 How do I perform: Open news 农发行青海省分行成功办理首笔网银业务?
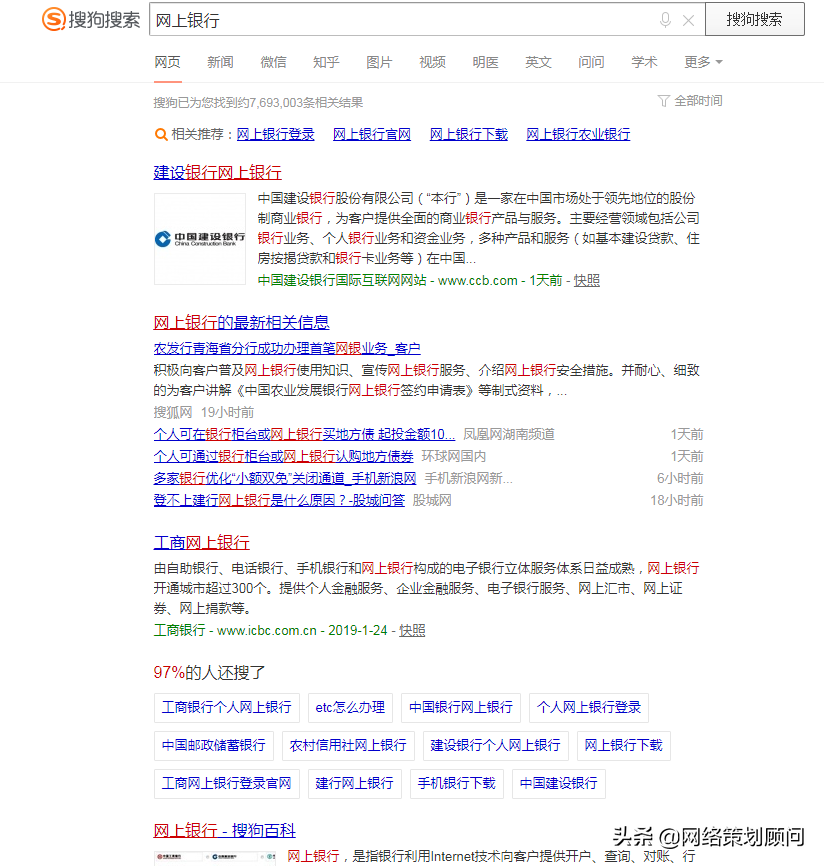[x=287, y=348]
